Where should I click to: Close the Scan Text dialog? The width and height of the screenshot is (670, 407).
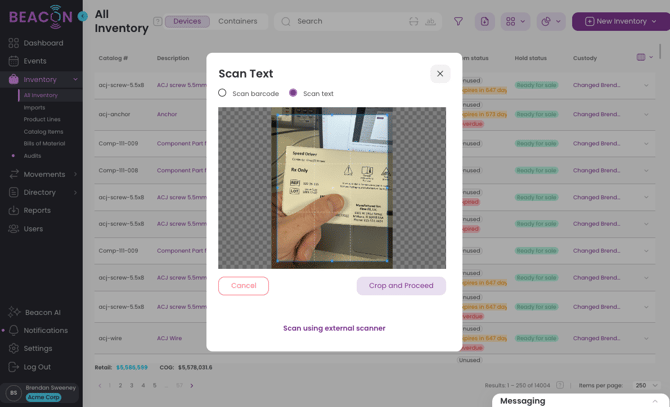(x=440, y=74)
